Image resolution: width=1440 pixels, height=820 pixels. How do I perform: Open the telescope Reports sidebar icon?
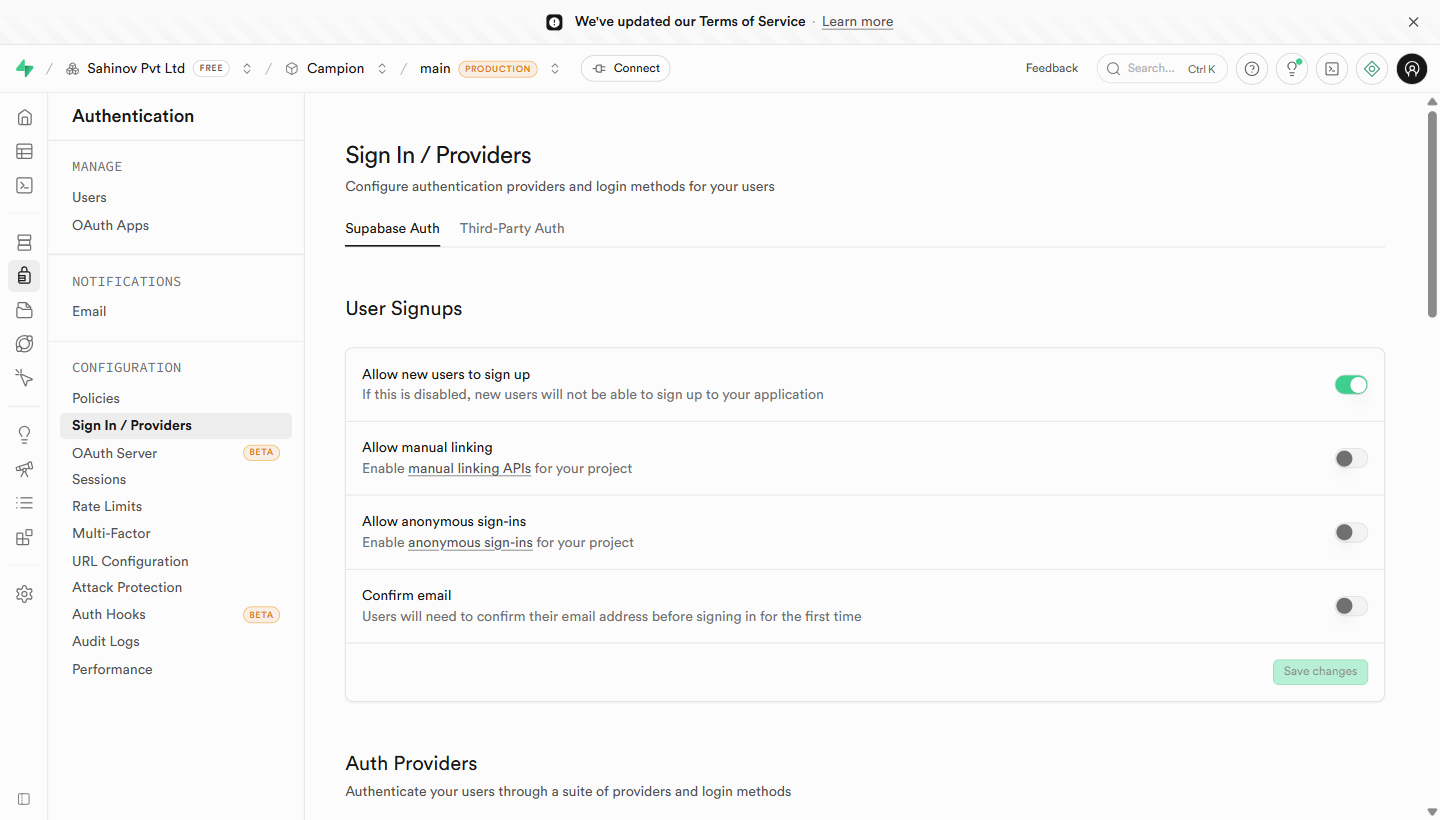pyautogui.click(x=24, y=469)
